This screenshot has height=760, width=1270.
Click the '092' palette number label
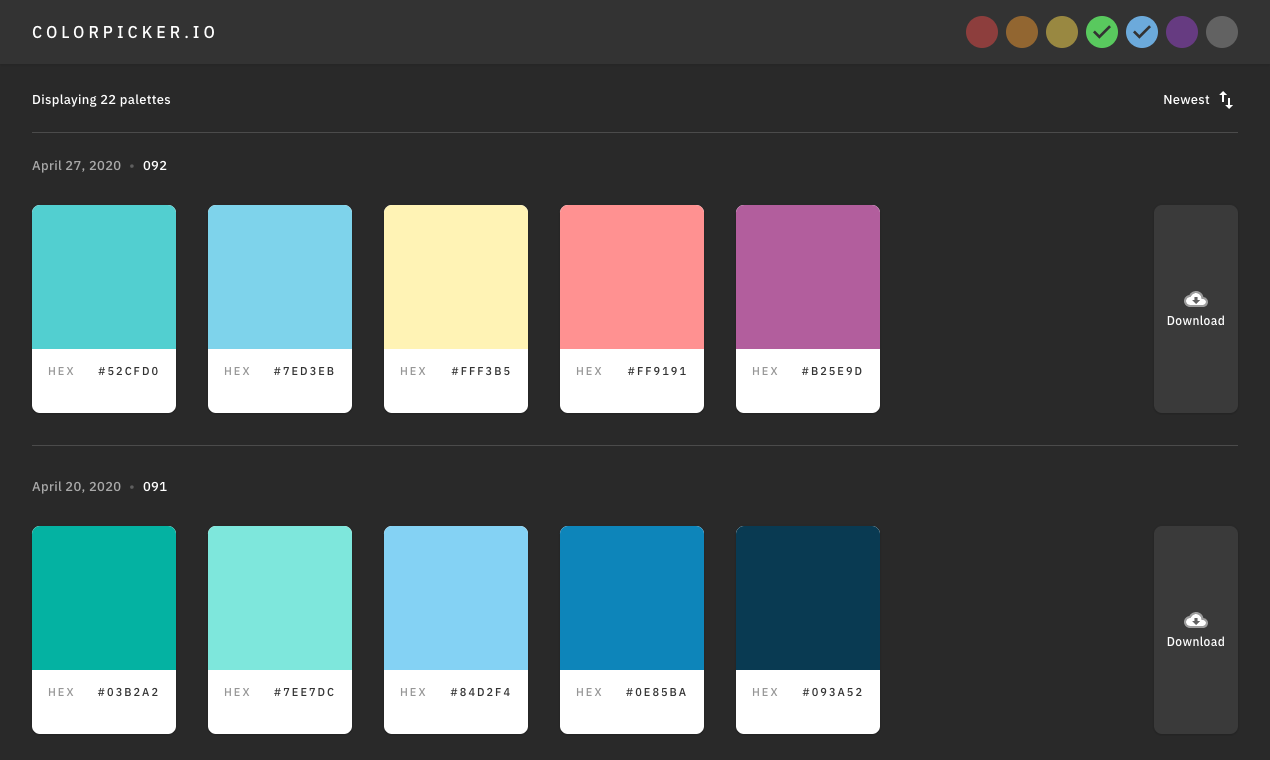154,165
